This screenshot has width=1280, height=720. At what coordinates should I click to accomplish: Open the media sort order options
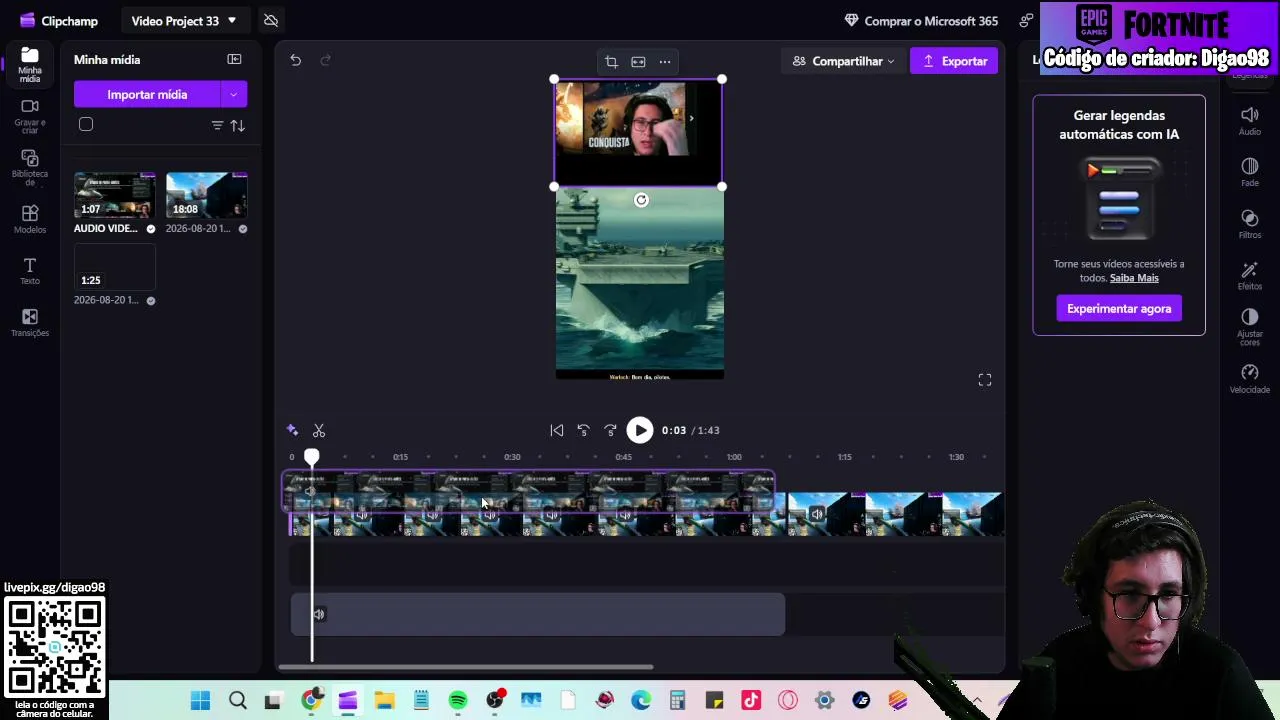pyautogui.click(x=238, y=125)
